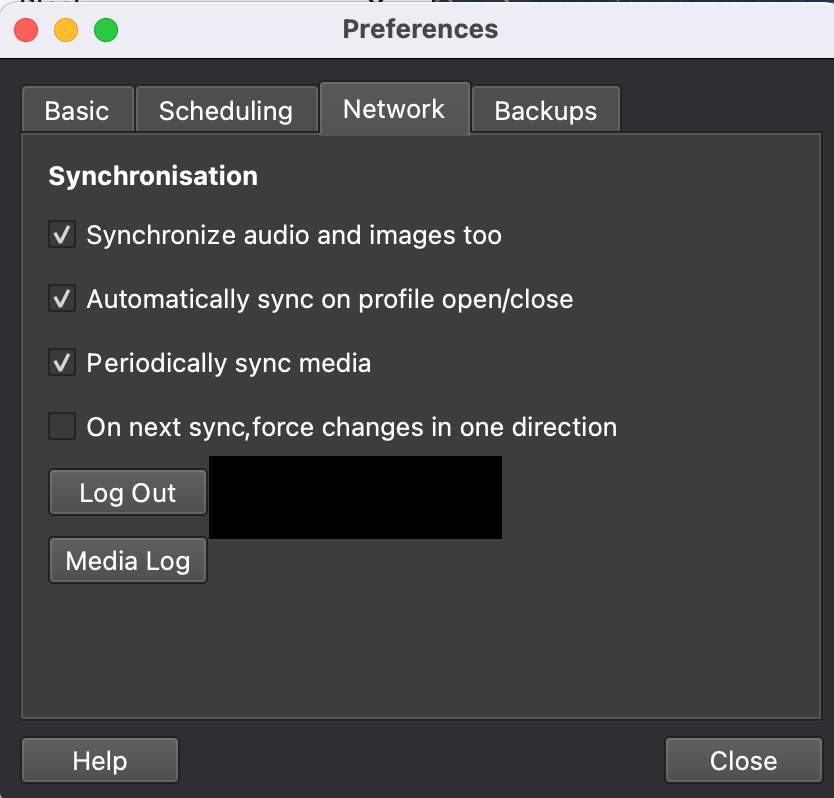Image resolution: width=834 pixels, height=798 pixels.
Task: Select the Network tab
Action: [x=394, y=109]
